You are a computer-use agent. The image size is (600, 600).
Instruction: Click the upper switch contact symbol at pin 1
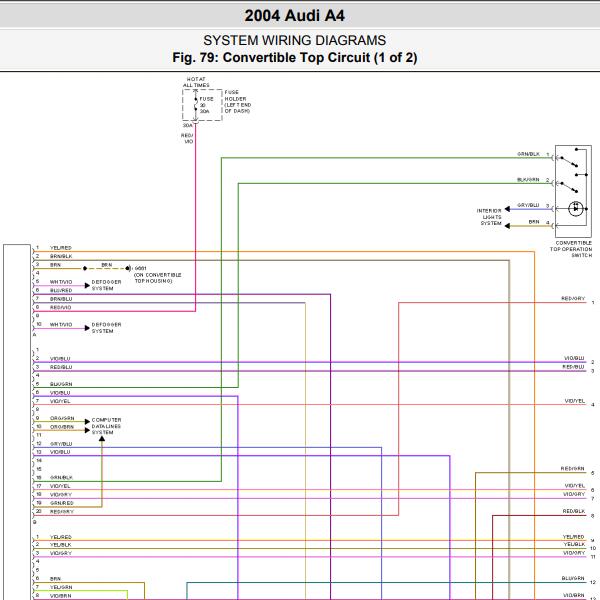(x=569, y=162)
